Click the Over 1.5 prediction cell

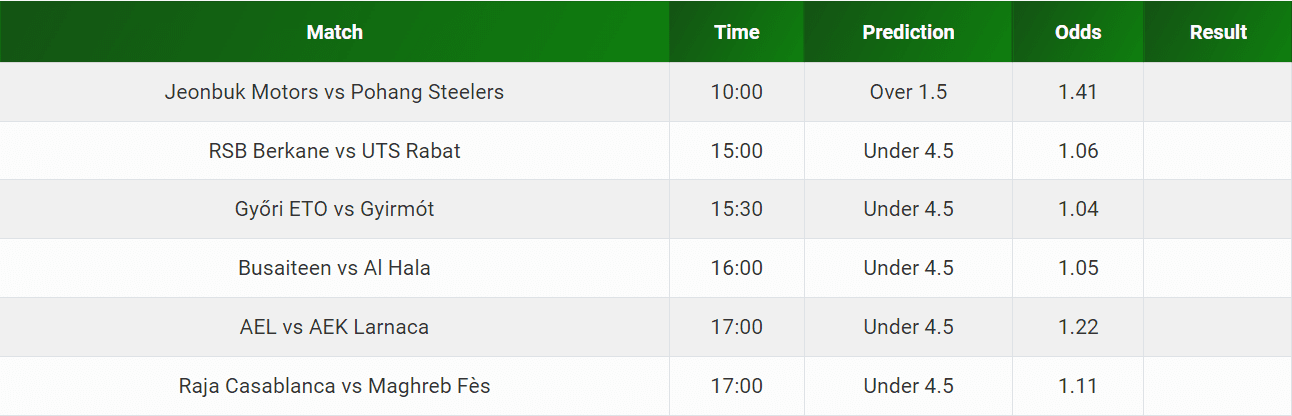point(908,92)
